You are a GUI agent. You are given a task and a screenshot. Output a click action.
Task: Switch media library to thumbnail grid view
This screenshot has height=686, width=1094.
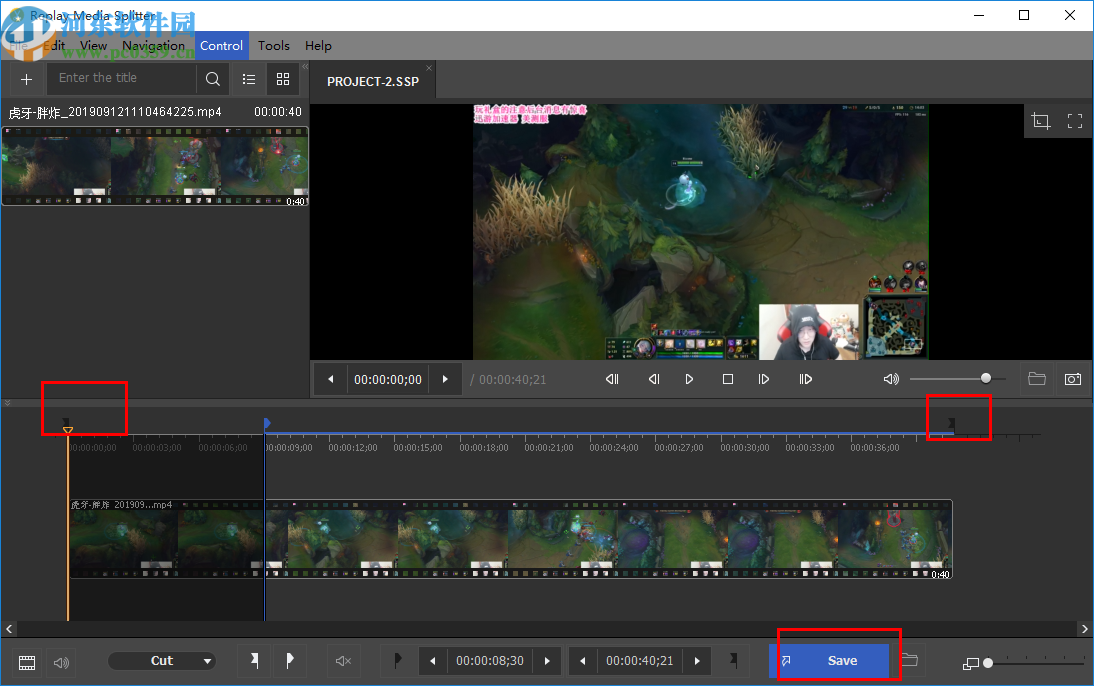pyautogui.click(x=283, y=79)
